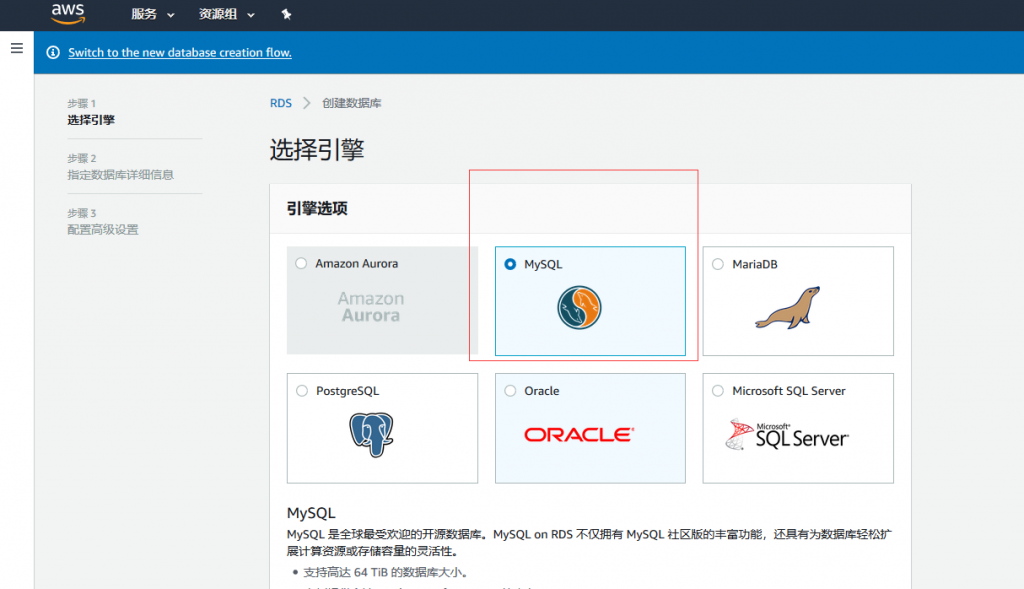
Task: Click the Amazon Aurora card label text
Action: 357,263
